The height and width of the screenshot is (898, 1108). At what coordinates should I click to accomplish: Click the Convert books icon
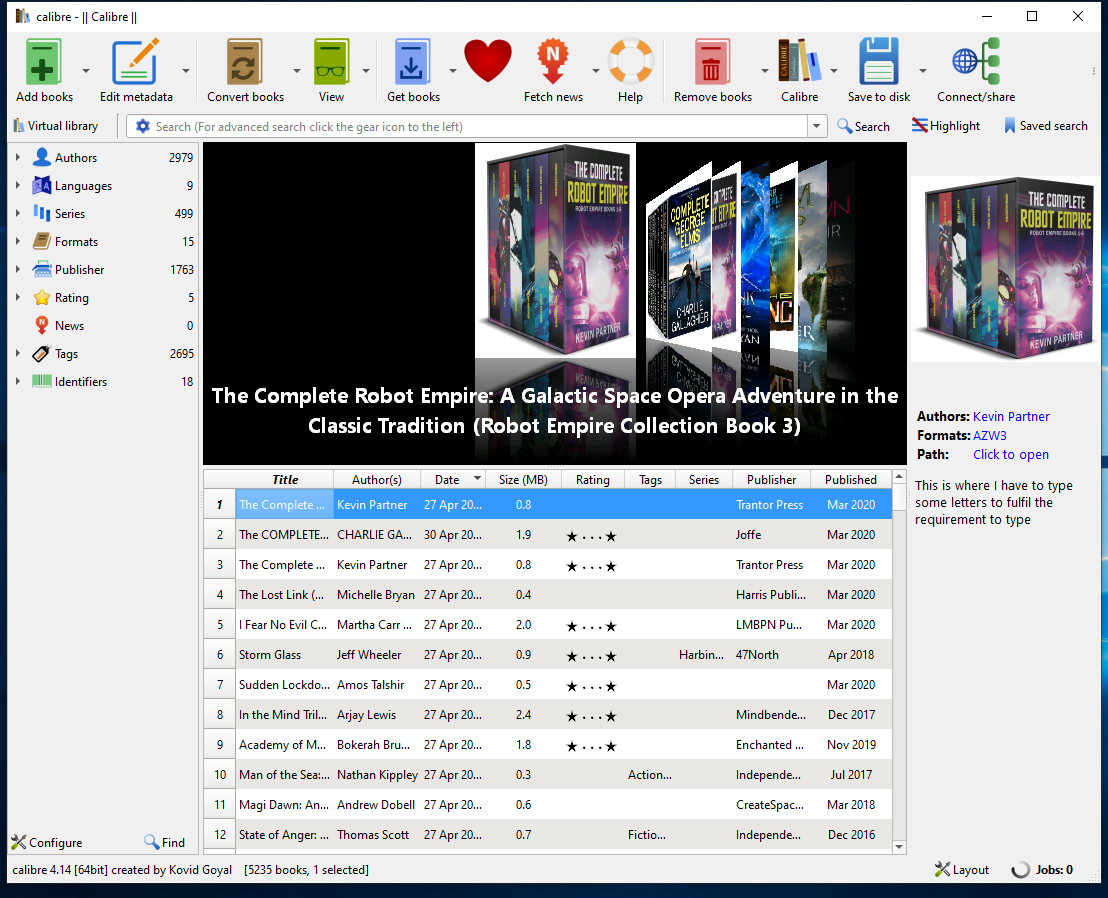click(x=244, y=63)
